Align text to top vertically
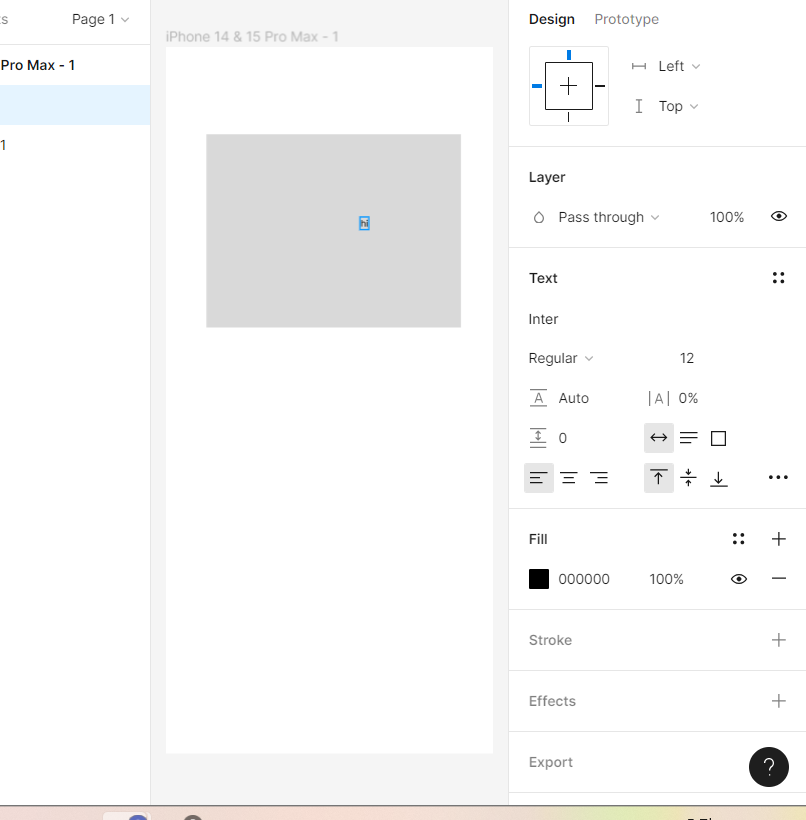The height and width of the screenshot is (820, 806). [x=659, y=477]
